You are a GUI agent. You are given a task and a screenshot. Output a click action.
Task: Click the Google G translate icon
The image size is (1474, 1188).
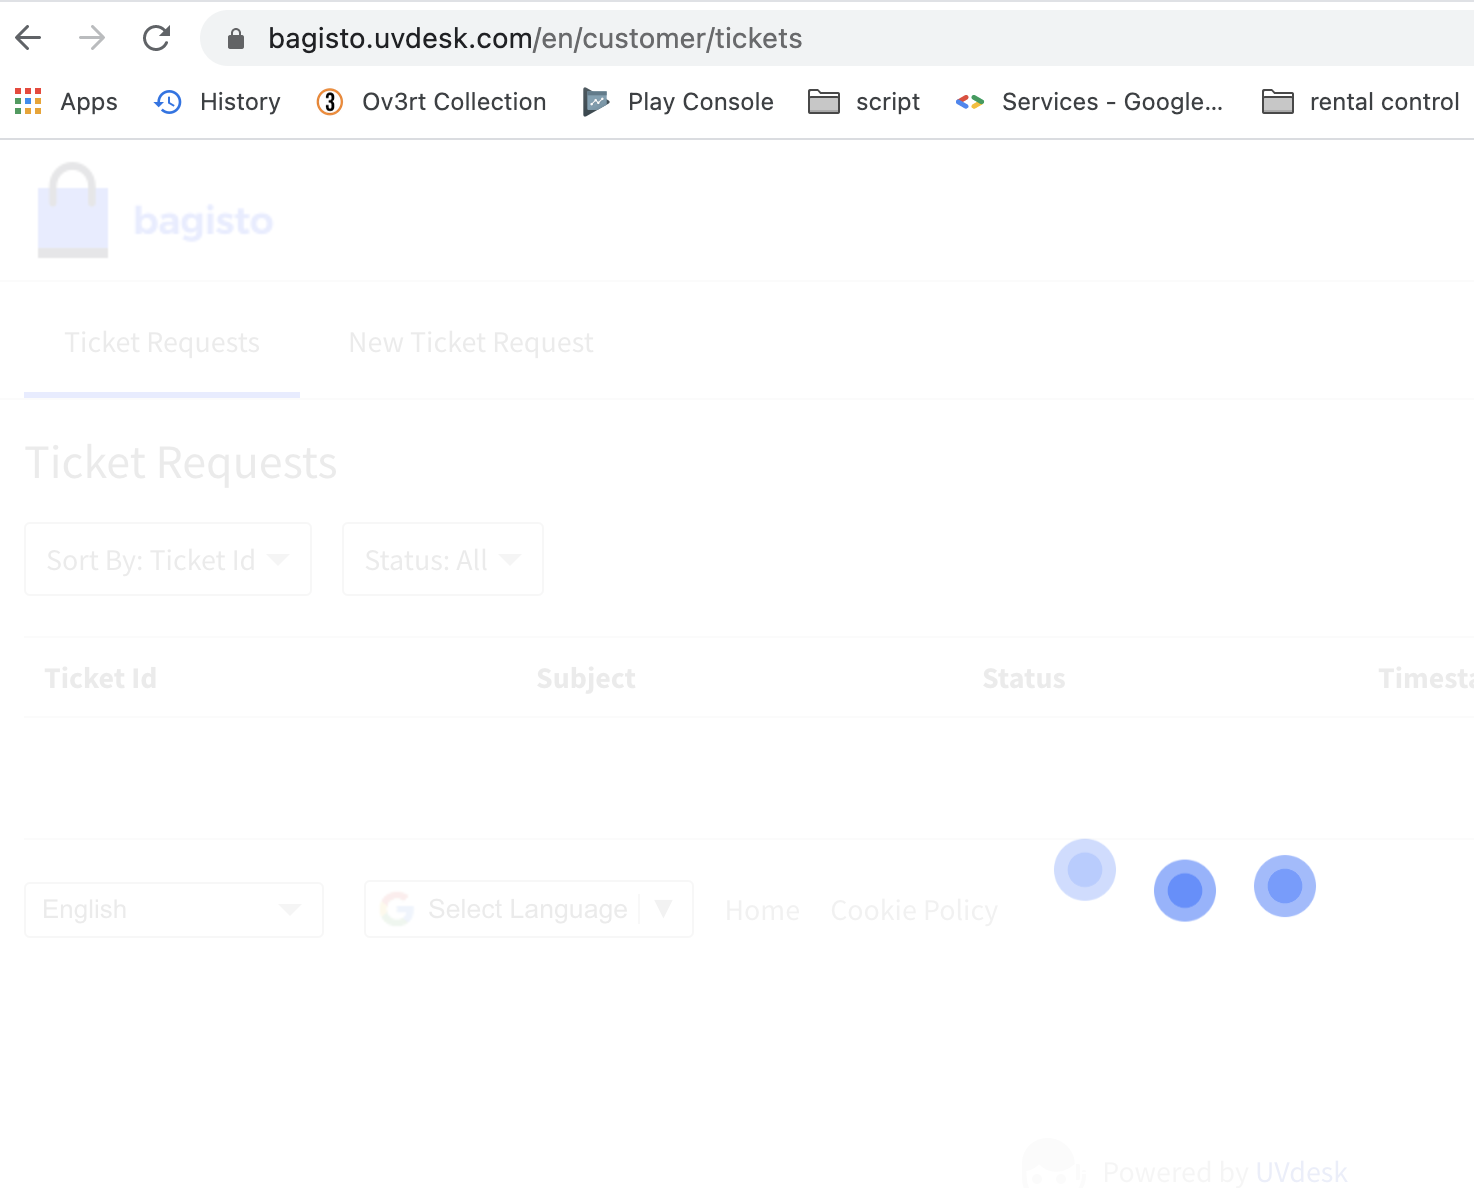pos(397,909)
